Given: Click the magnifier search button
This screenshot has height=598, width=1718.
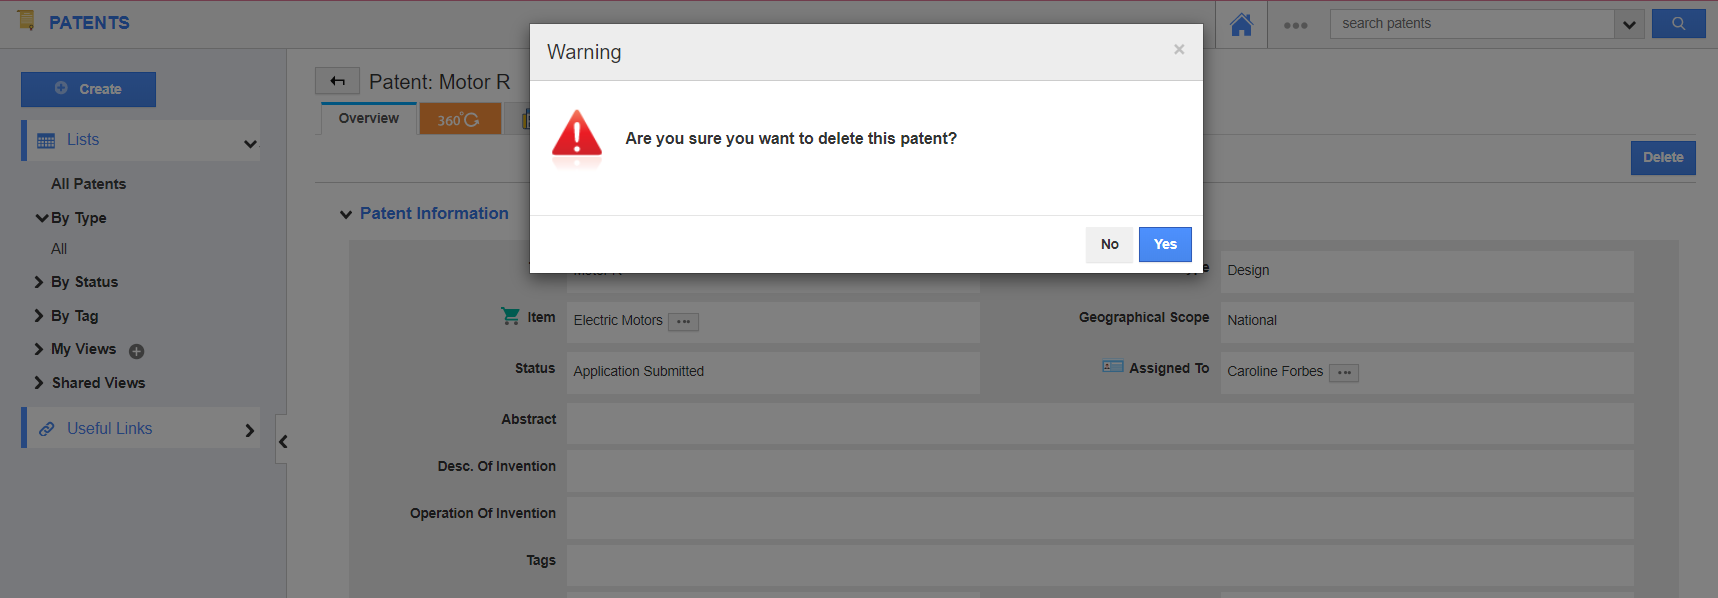Looking at the screenshot, I should click(1678, 23).
